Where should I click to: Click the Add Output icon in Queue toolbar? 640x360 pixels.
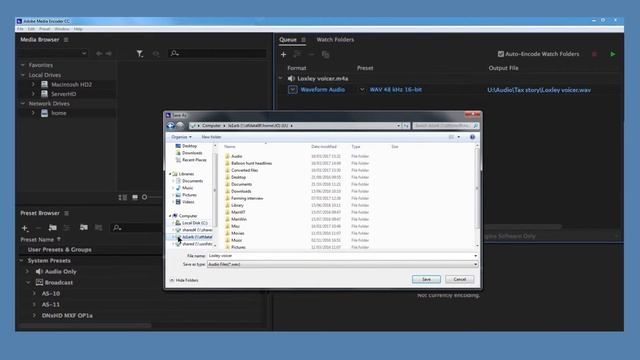pos(297,54)
